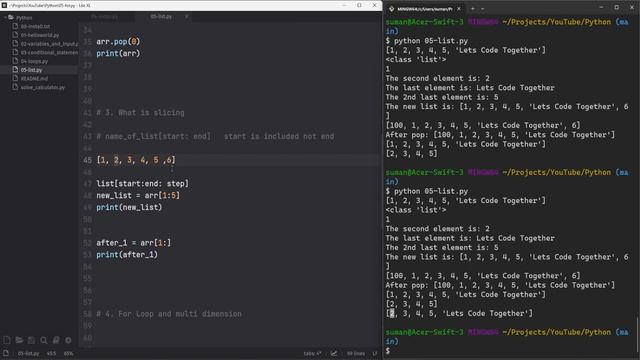The height and width of the screenshot is (360, 640).
Task: Click the output line "[2, 3, 4, 5, 'Lets Code Together']"
Action: 459,313
